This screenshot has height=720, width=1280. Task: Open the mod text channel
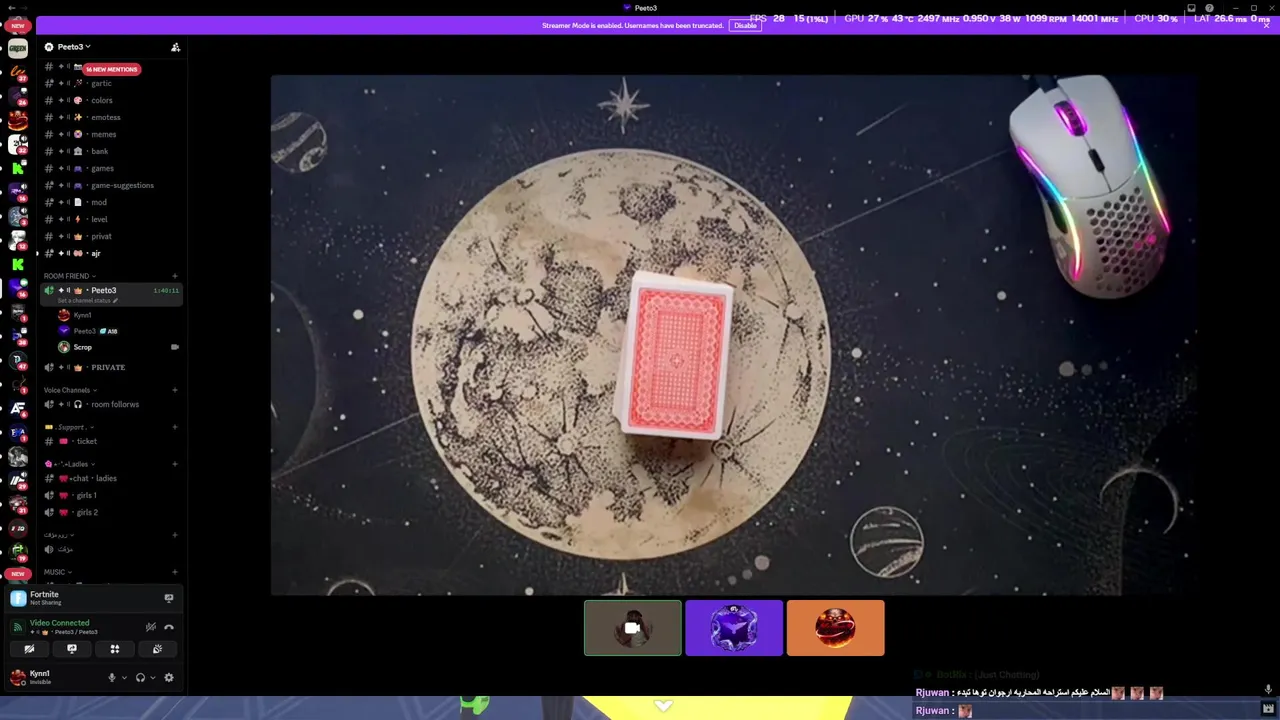[110, 202]
